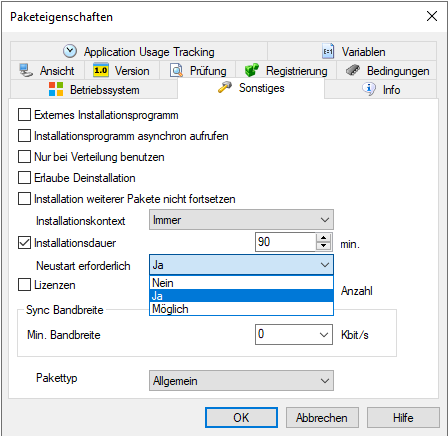Image resolution: width=448 pixels, height=436 pixels.
Task: Choose Möglich in the restart list
Action: (241, 309)
